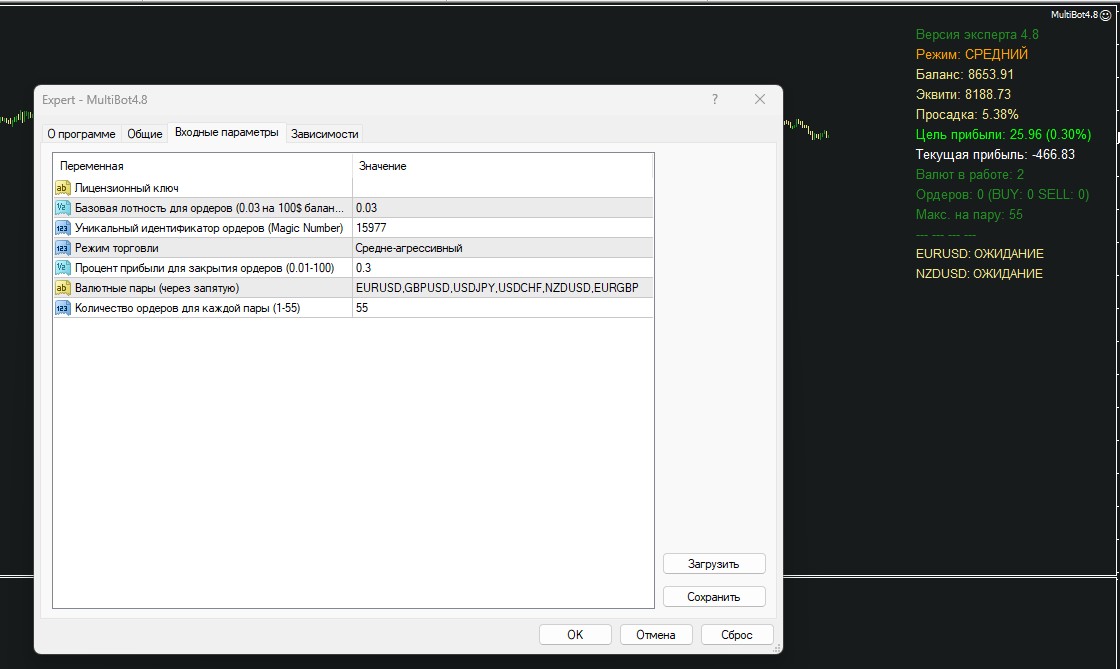Click the Макс. на пару: 55 text
The height and width of the screenshot is (669, 1120).
coord(969,214)
